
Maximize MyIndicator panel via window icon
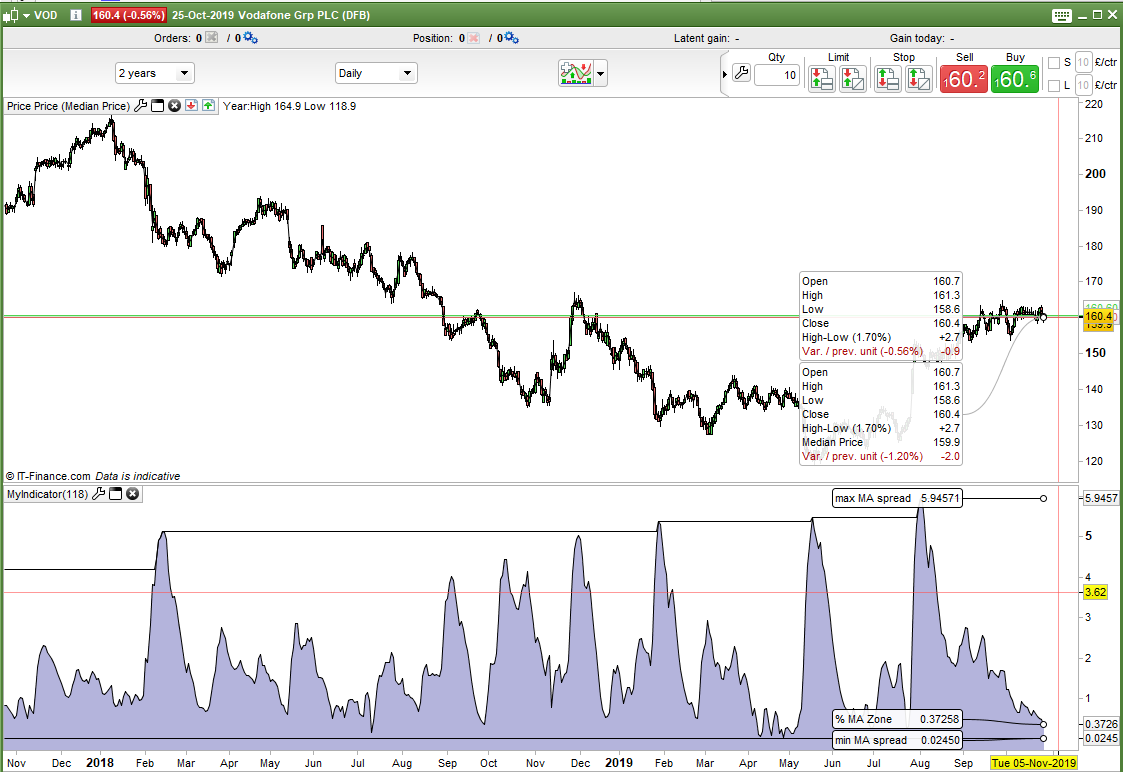pos(115,493)
